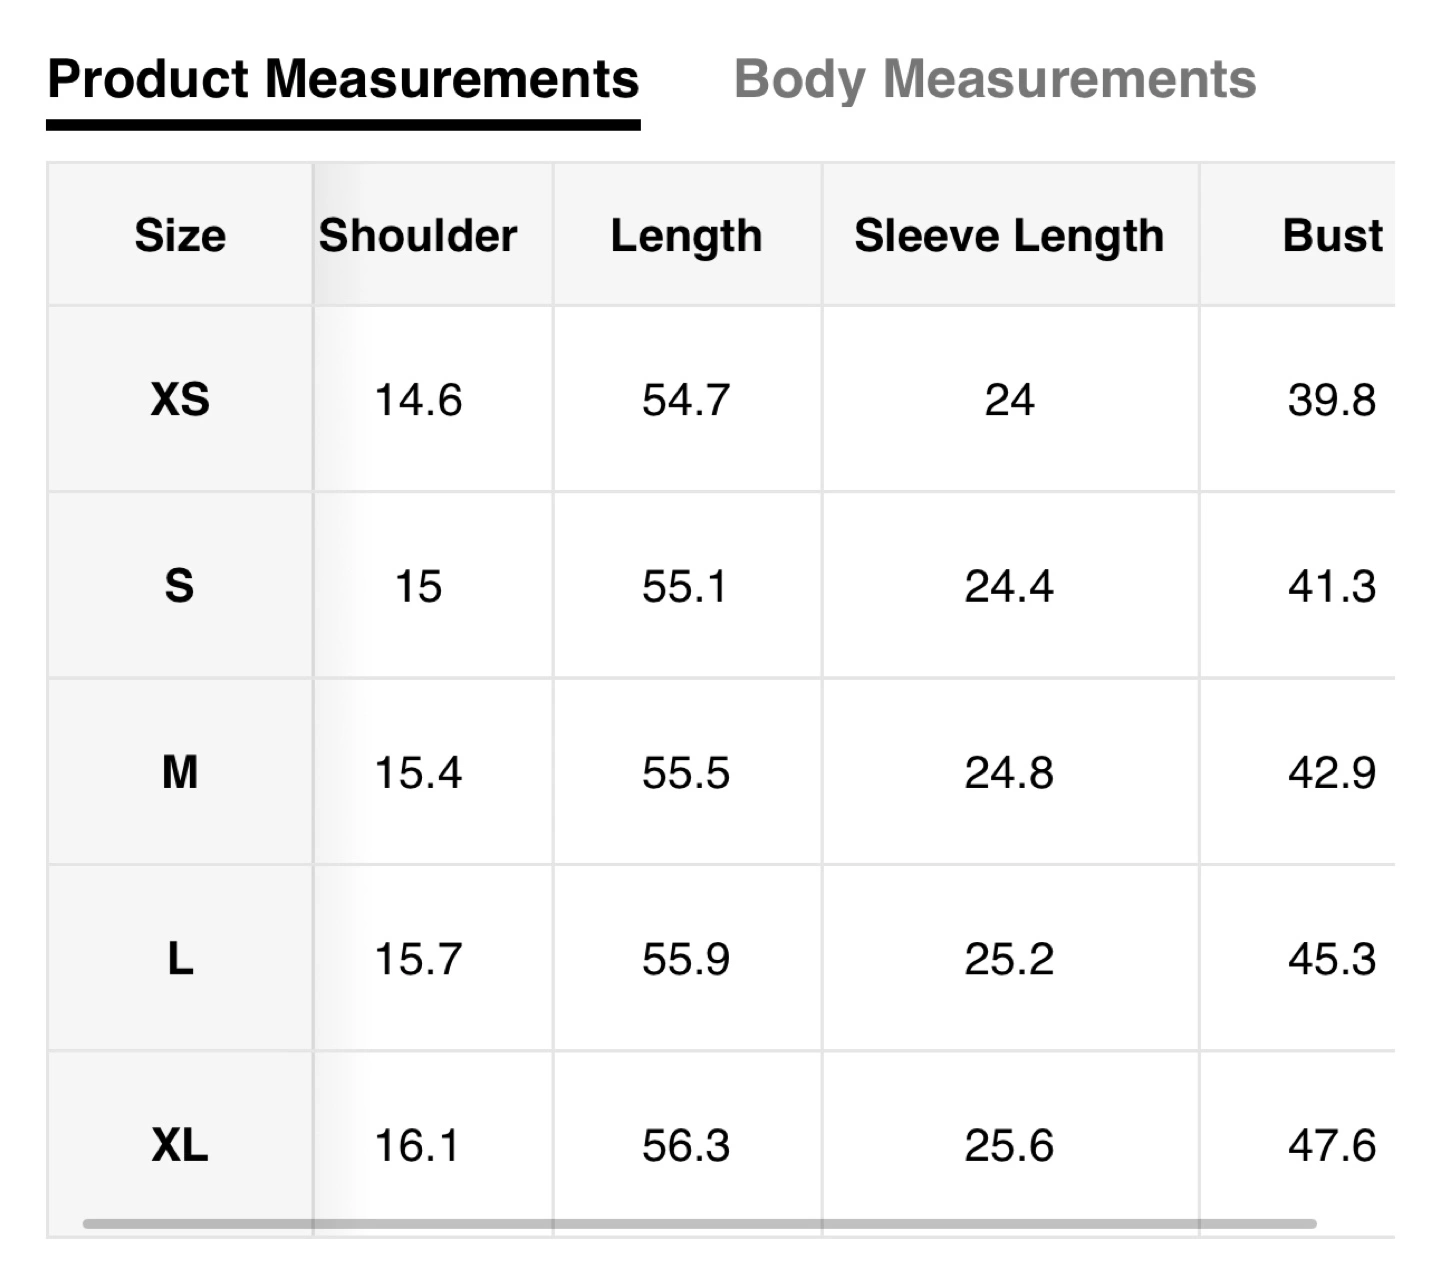1440x1288 pixels.
Task: Click the Size column header
Action: pos(180,236)
